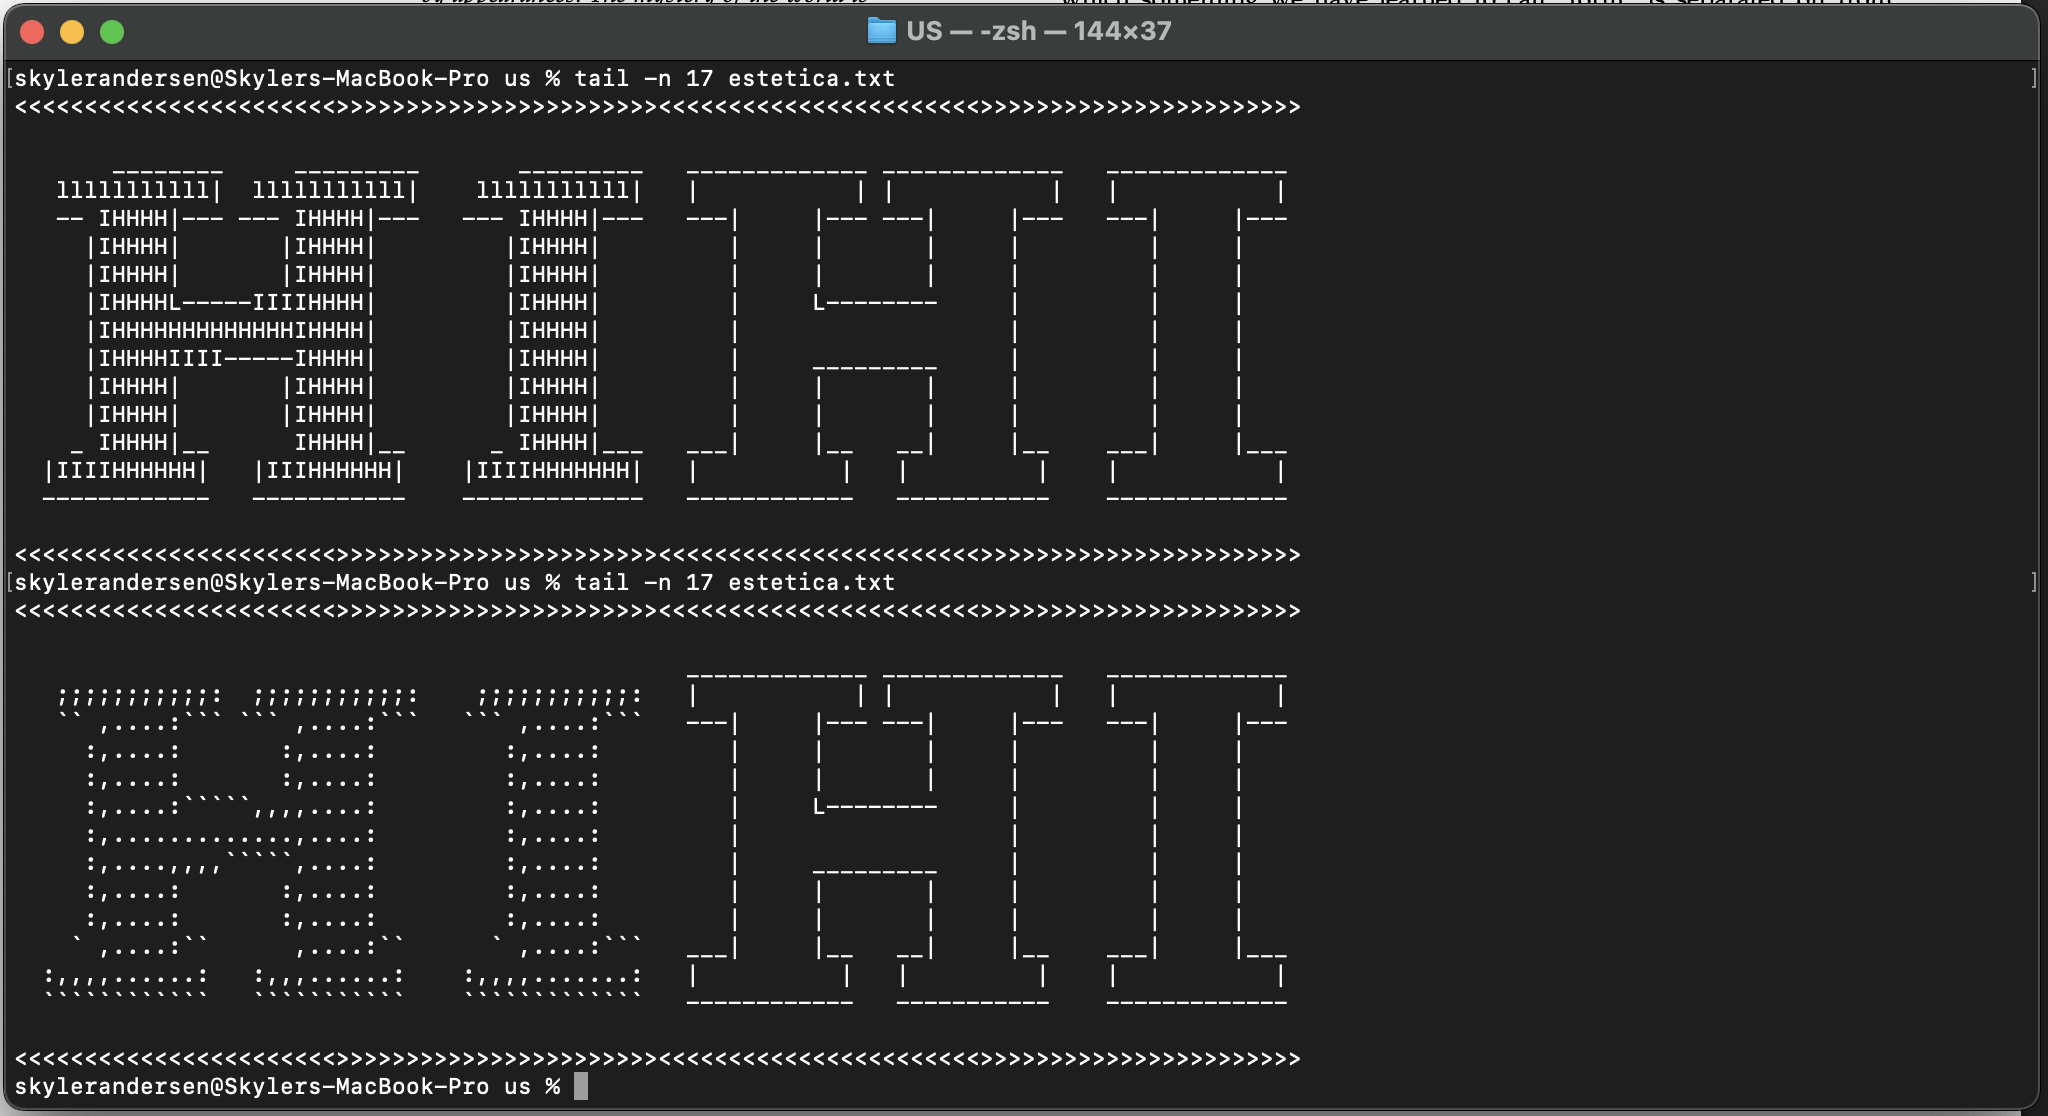Click the ASCII 'H' letter made of IHHHH characters
Viewport: 2048px width, 1116px height.
230,330
